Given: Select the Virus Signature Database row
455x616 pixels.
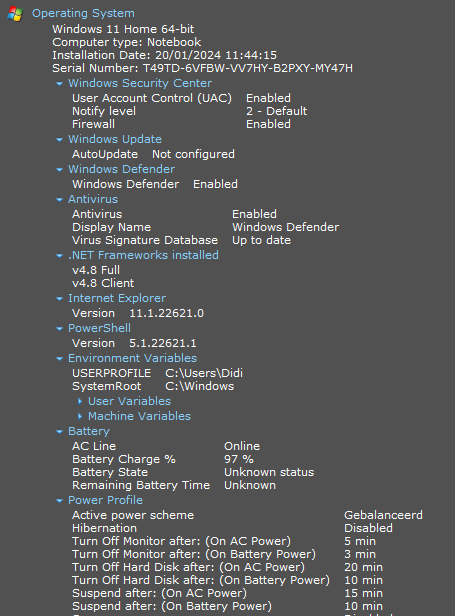Looking at the screenshot, I should click(182, 240).
